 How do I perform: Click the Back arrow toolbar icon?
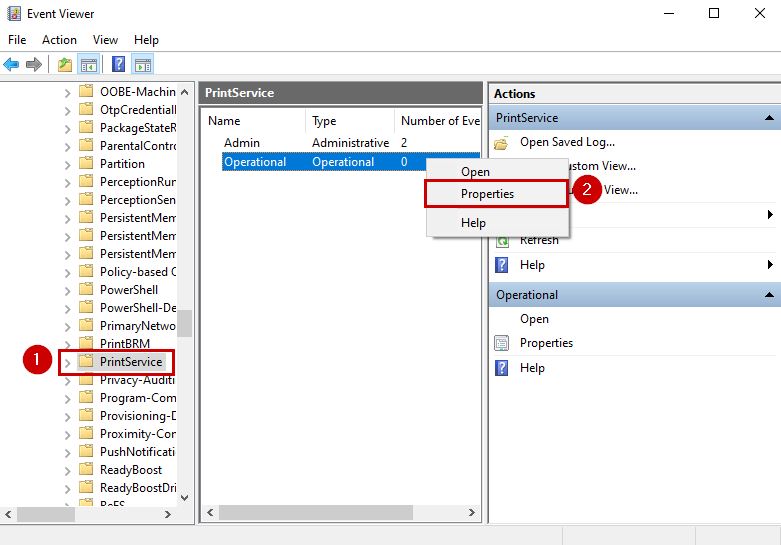click(x=11, y=64)
